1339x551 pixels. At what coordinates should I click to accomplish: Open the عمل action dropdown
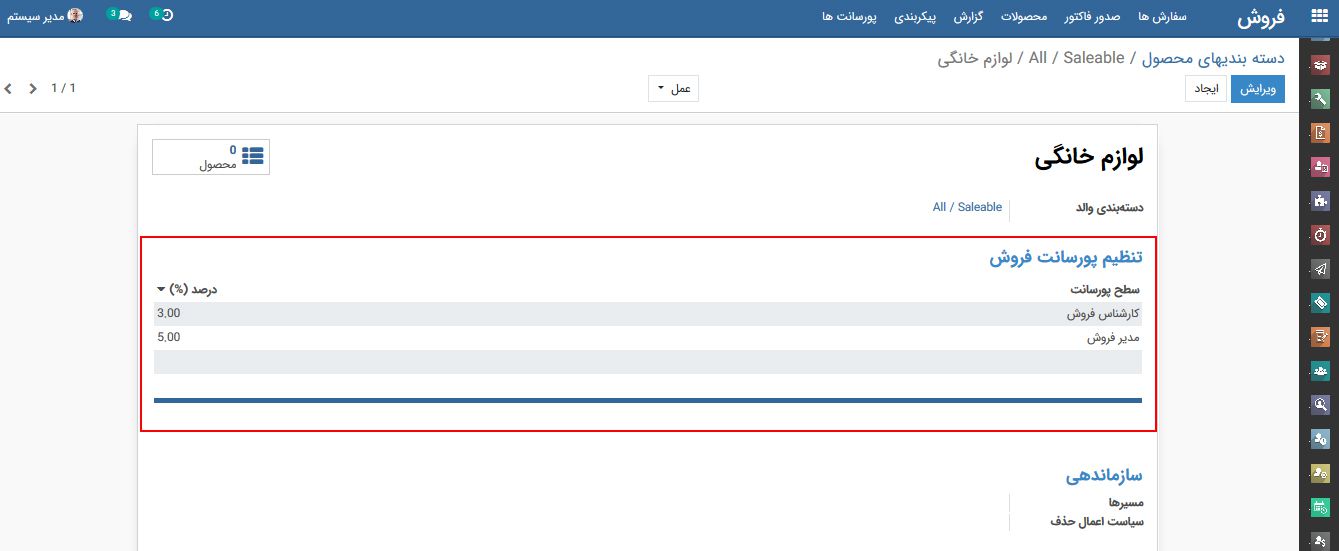[x=673, y=89]
